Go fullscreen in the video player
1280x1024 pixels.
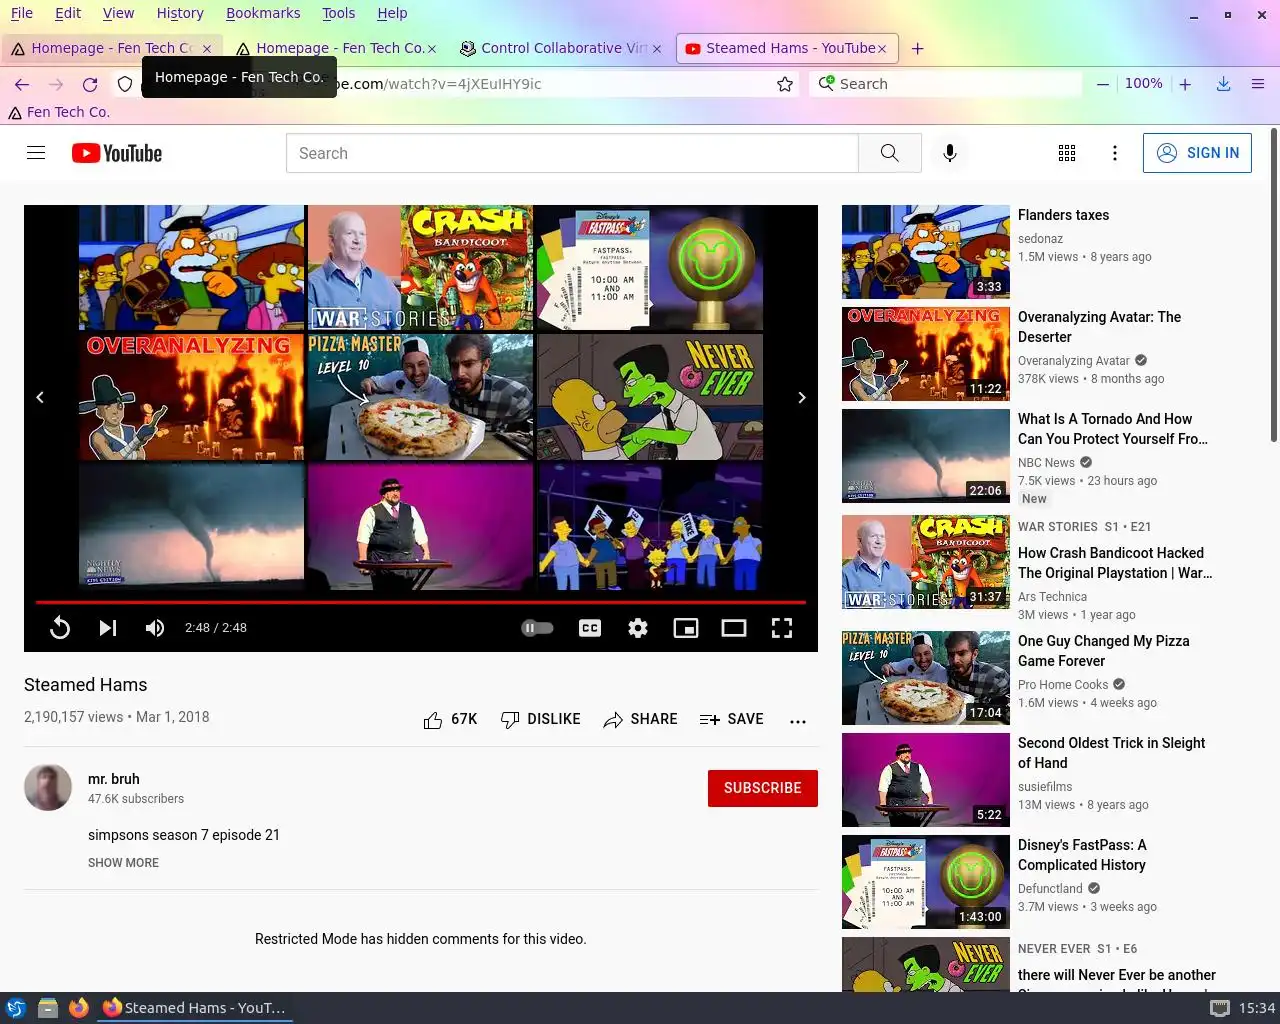pos(782,628)
